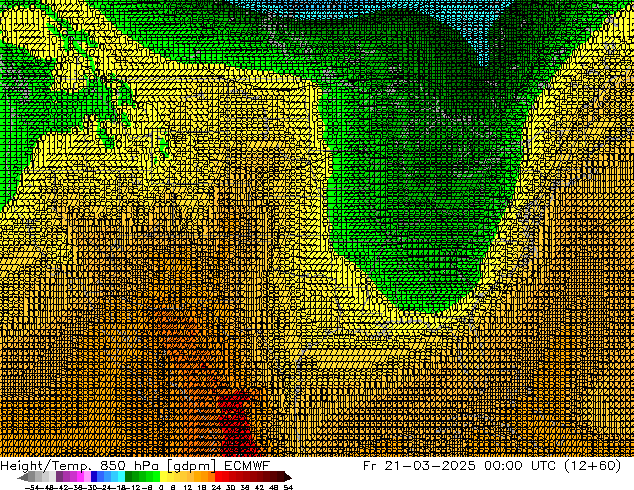Click the "Fr" weekday label
This screenshot has height=490, width=634.
370,466
